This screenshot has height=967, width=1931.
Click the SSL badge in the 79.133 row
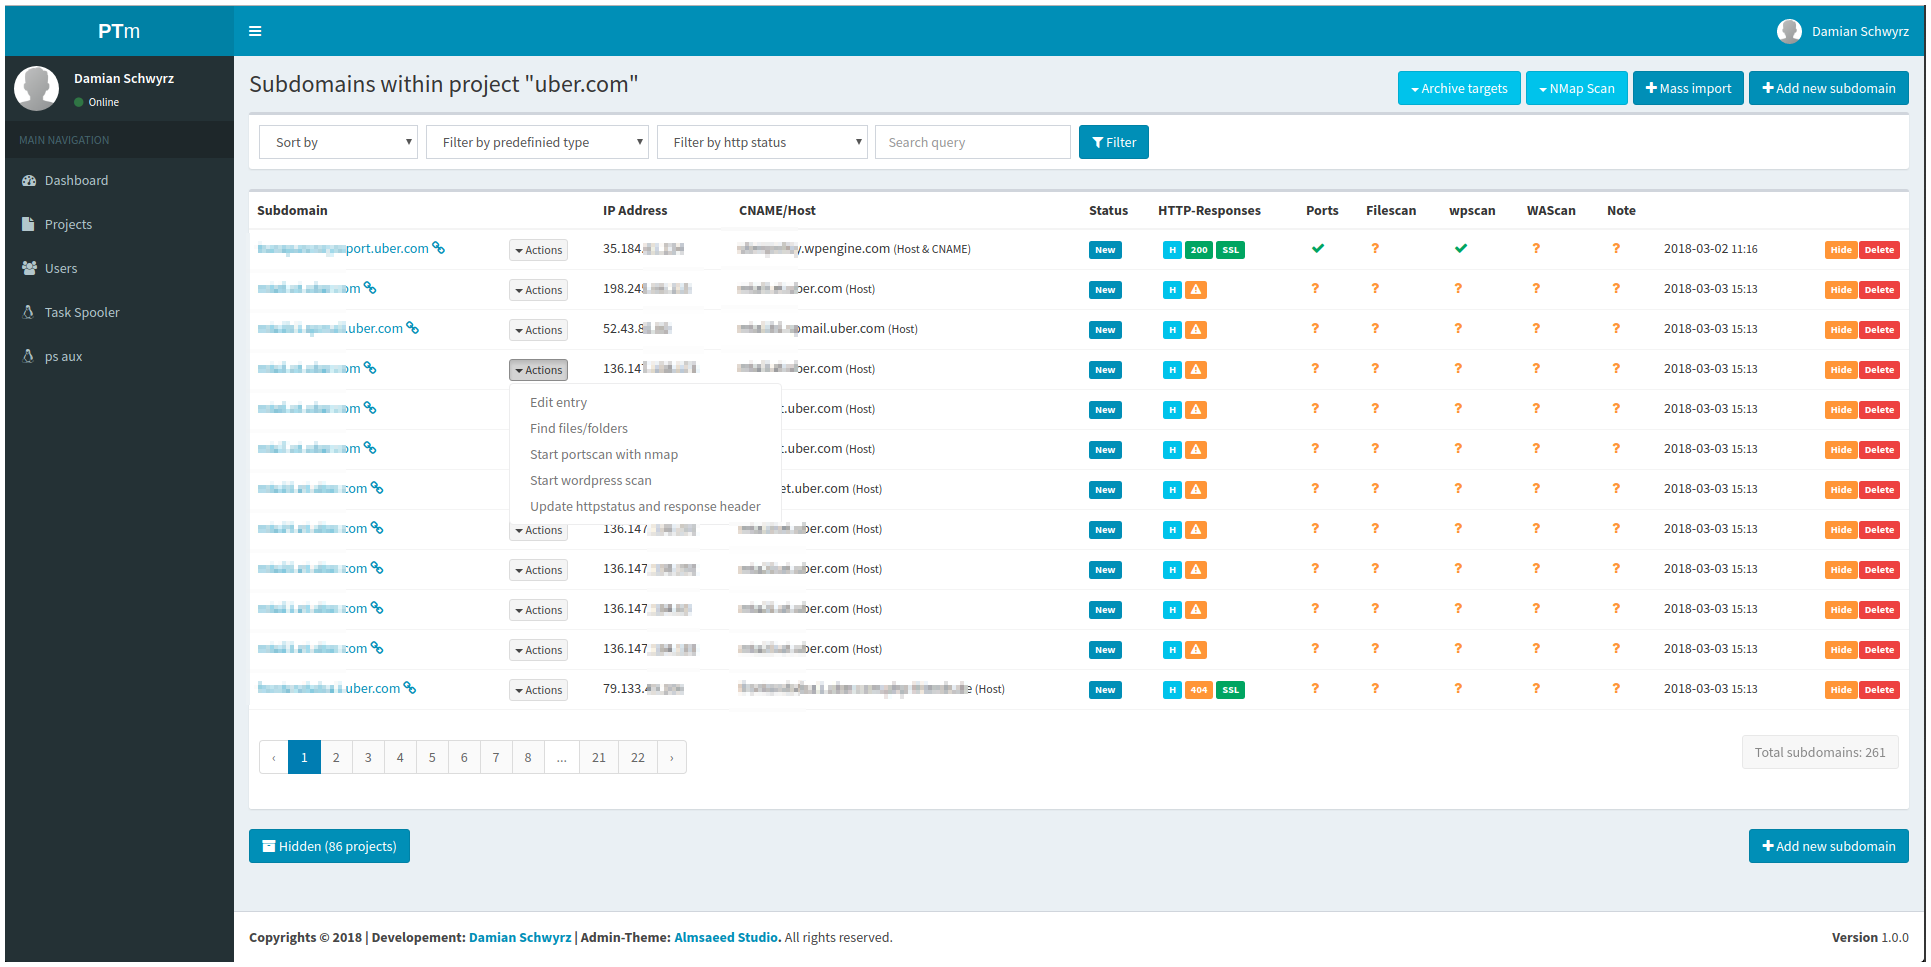[x=1230, y=690]
